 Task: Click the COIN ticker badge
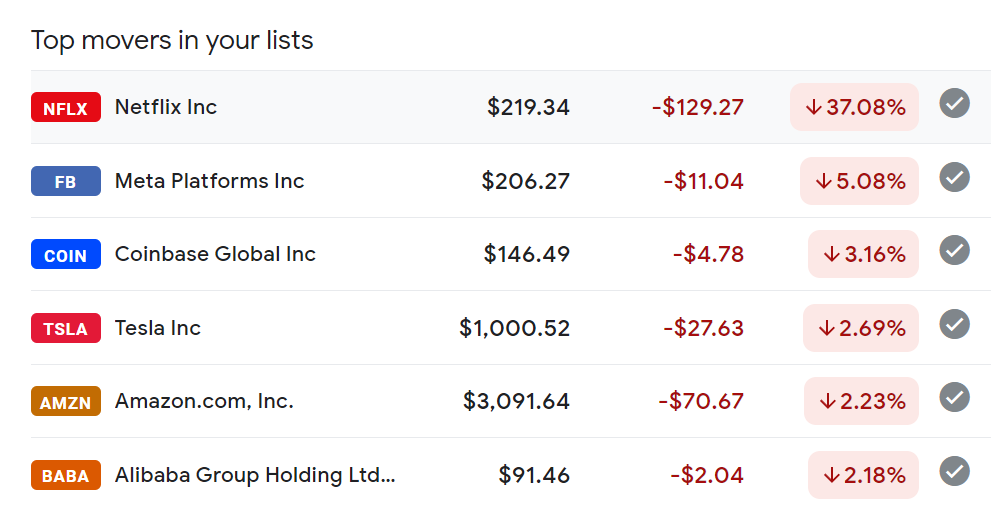tap(66, 254)
